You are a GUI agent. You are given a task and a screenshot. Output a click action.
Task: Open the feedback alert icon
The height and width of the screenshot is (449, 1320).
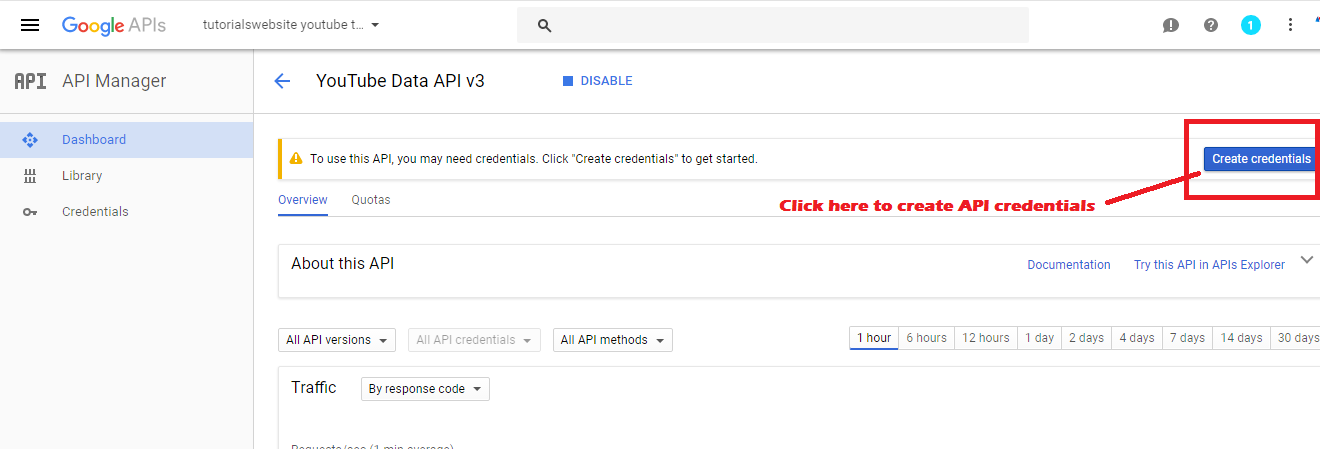pyautogui.click(x=1171, y=25)
